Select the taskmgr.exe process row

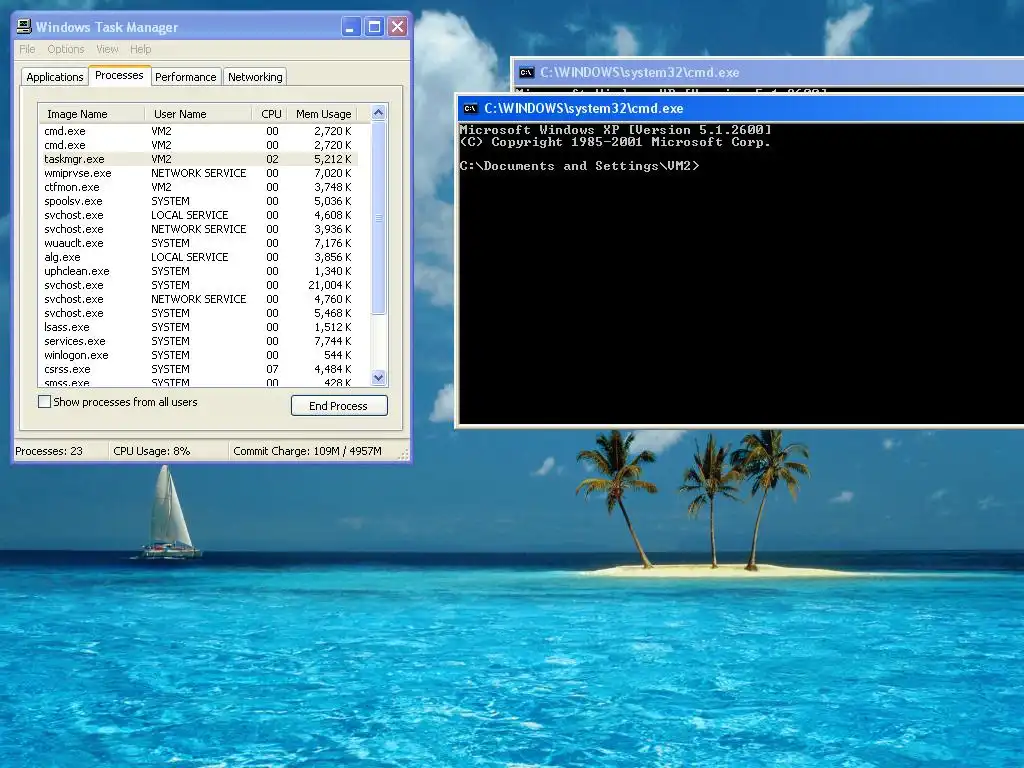pyautogui.click(x=199, y=159)
